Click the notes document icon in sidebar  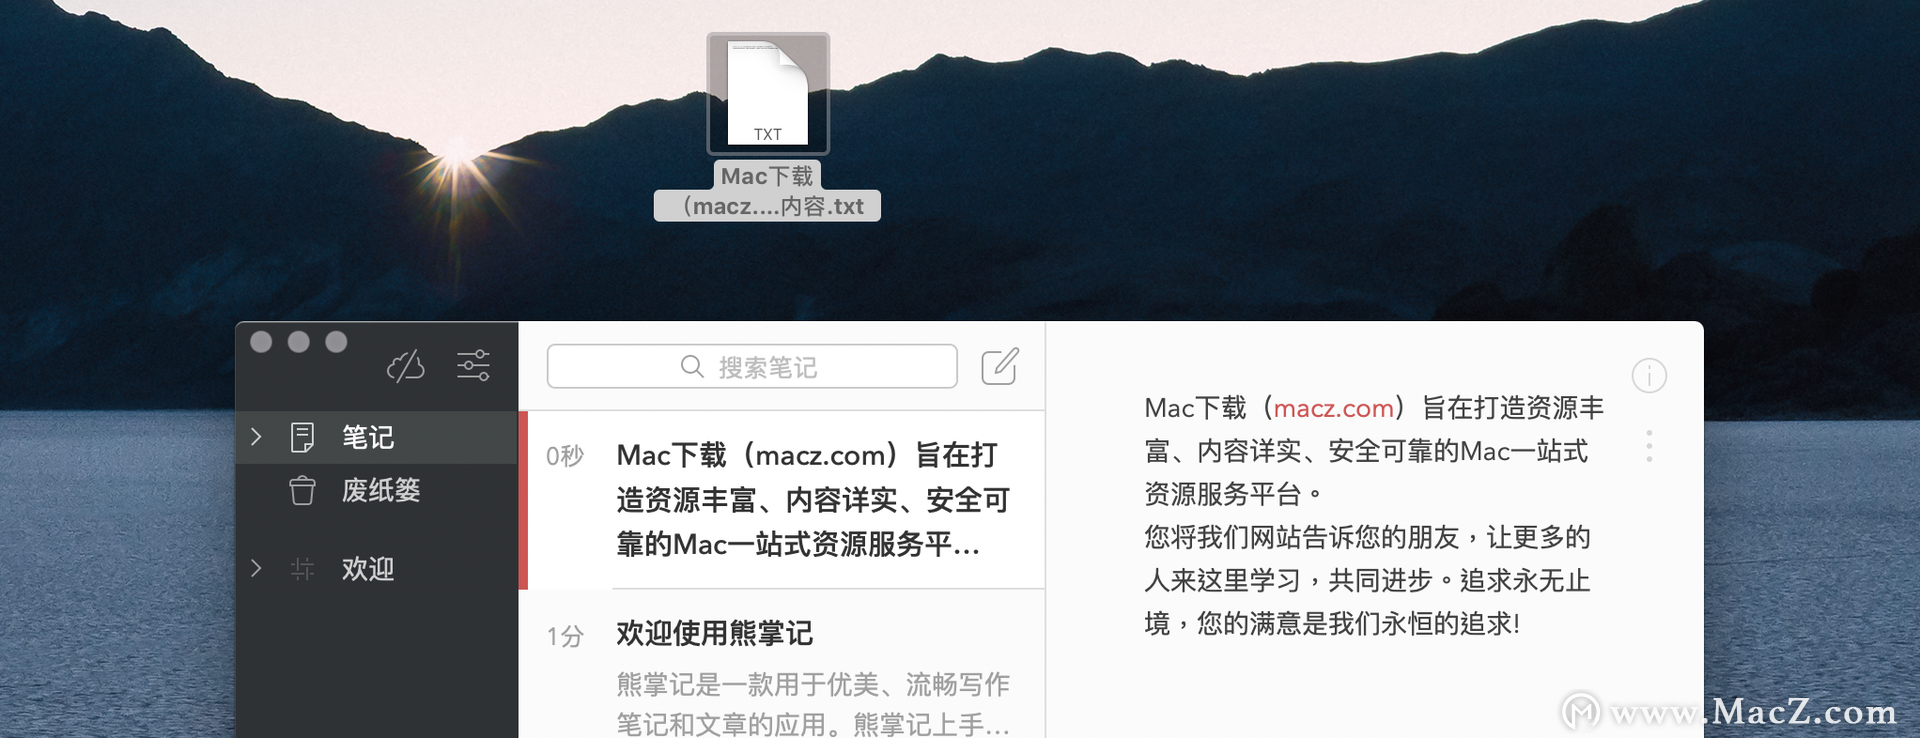point(302,437)
